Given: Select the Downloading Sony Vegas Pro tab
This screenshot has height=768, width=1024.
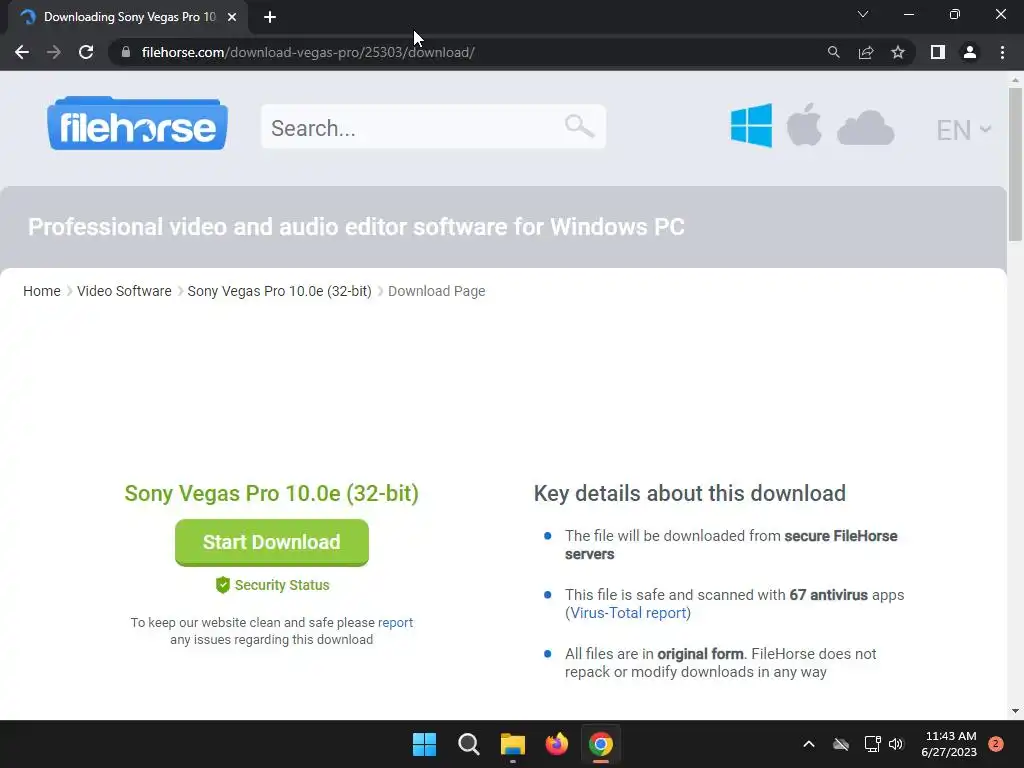Looking at the screenshot, I should point(129,17).
